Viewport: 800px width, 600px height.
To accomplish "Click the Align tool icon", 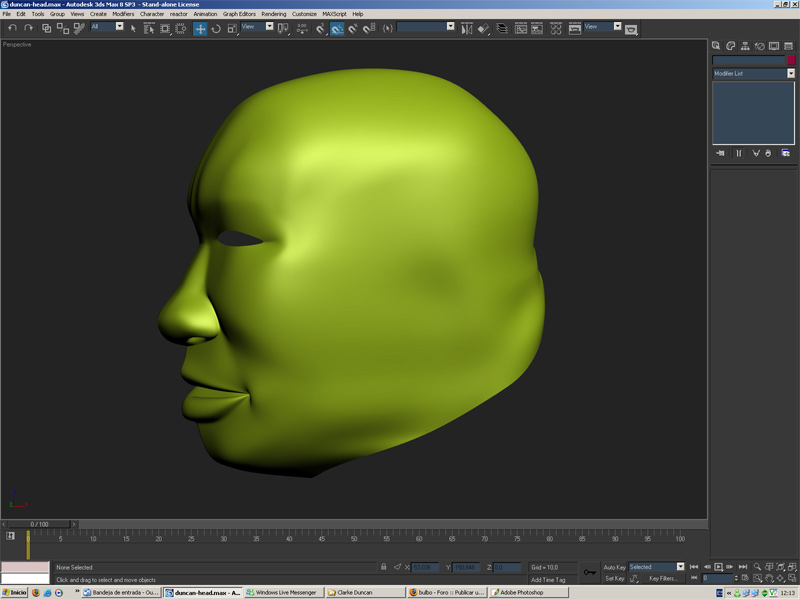I will [x=483, y=29].
